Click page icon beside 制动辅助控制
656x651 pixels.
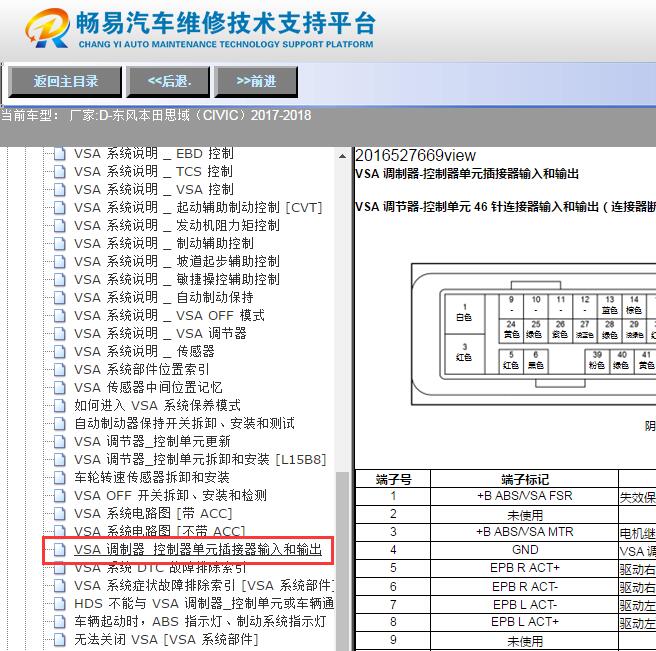click(60, 243)
